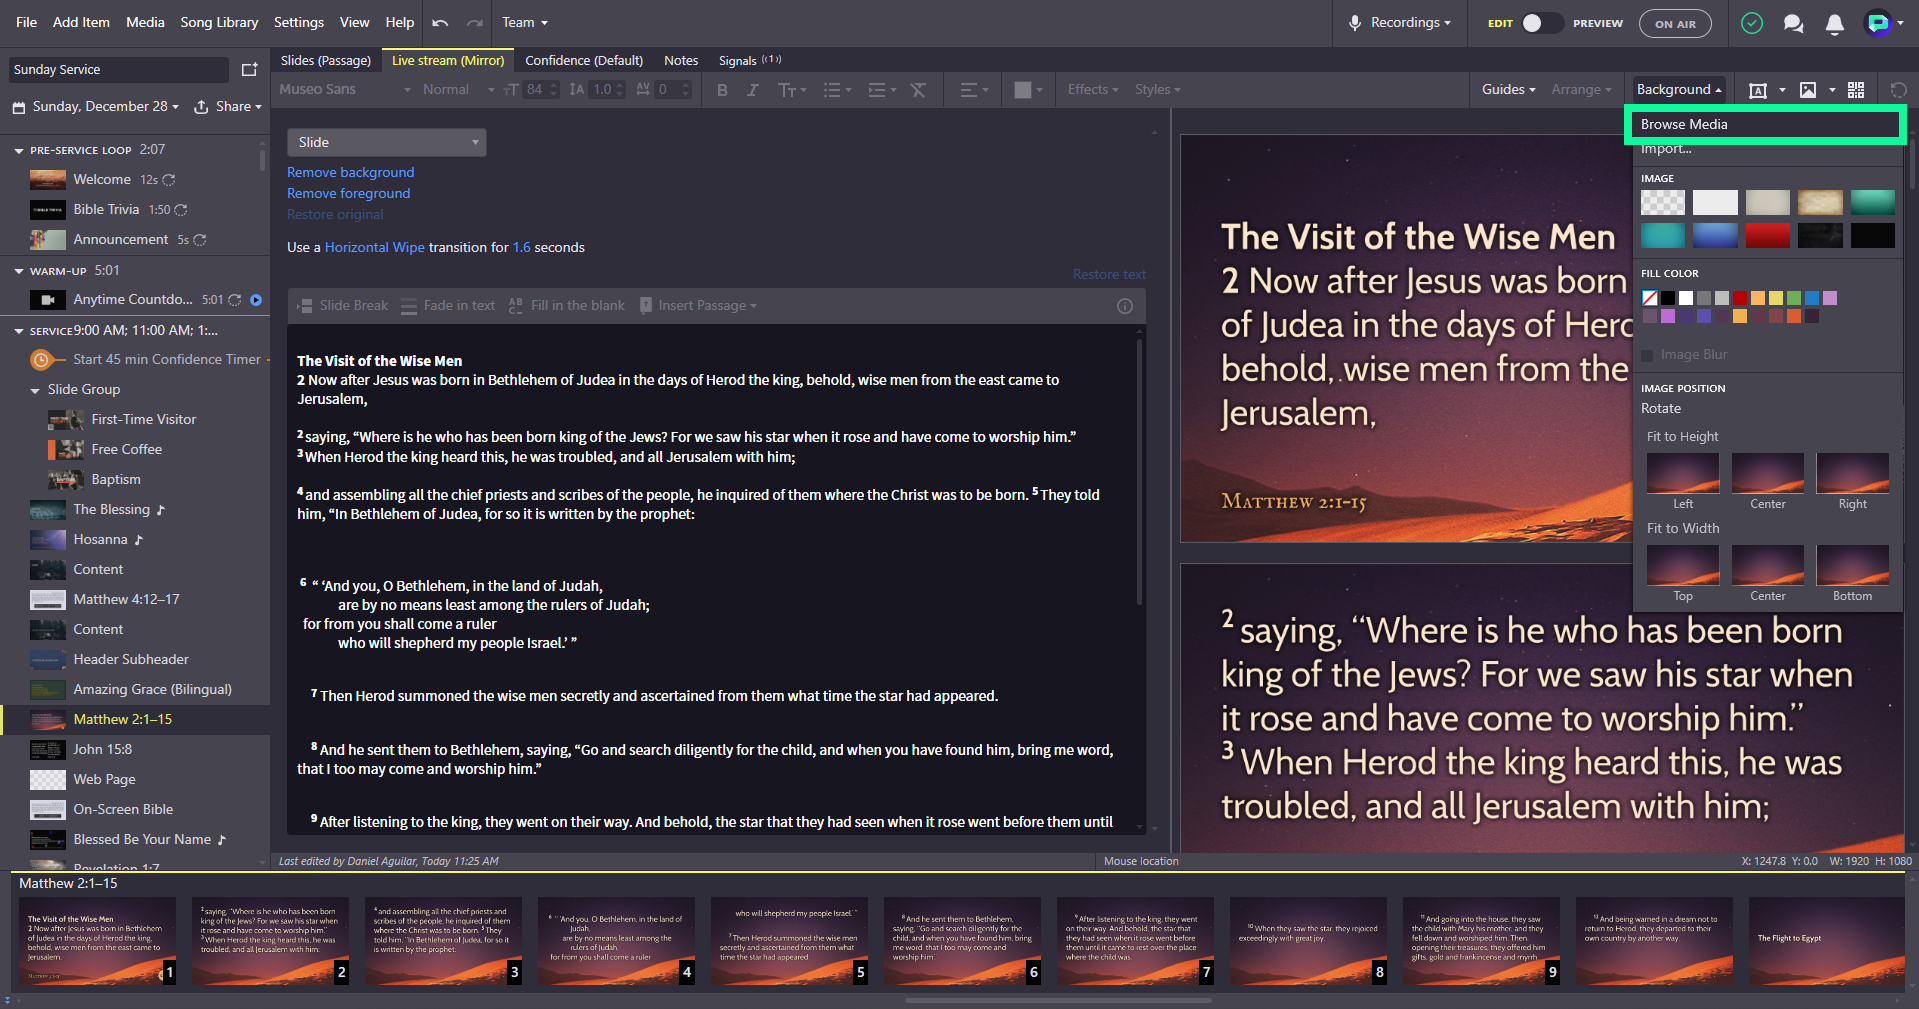Switch to the Slides (Passage) tab
Viewport: 1919px width, 1009px height.
(326, 60)
